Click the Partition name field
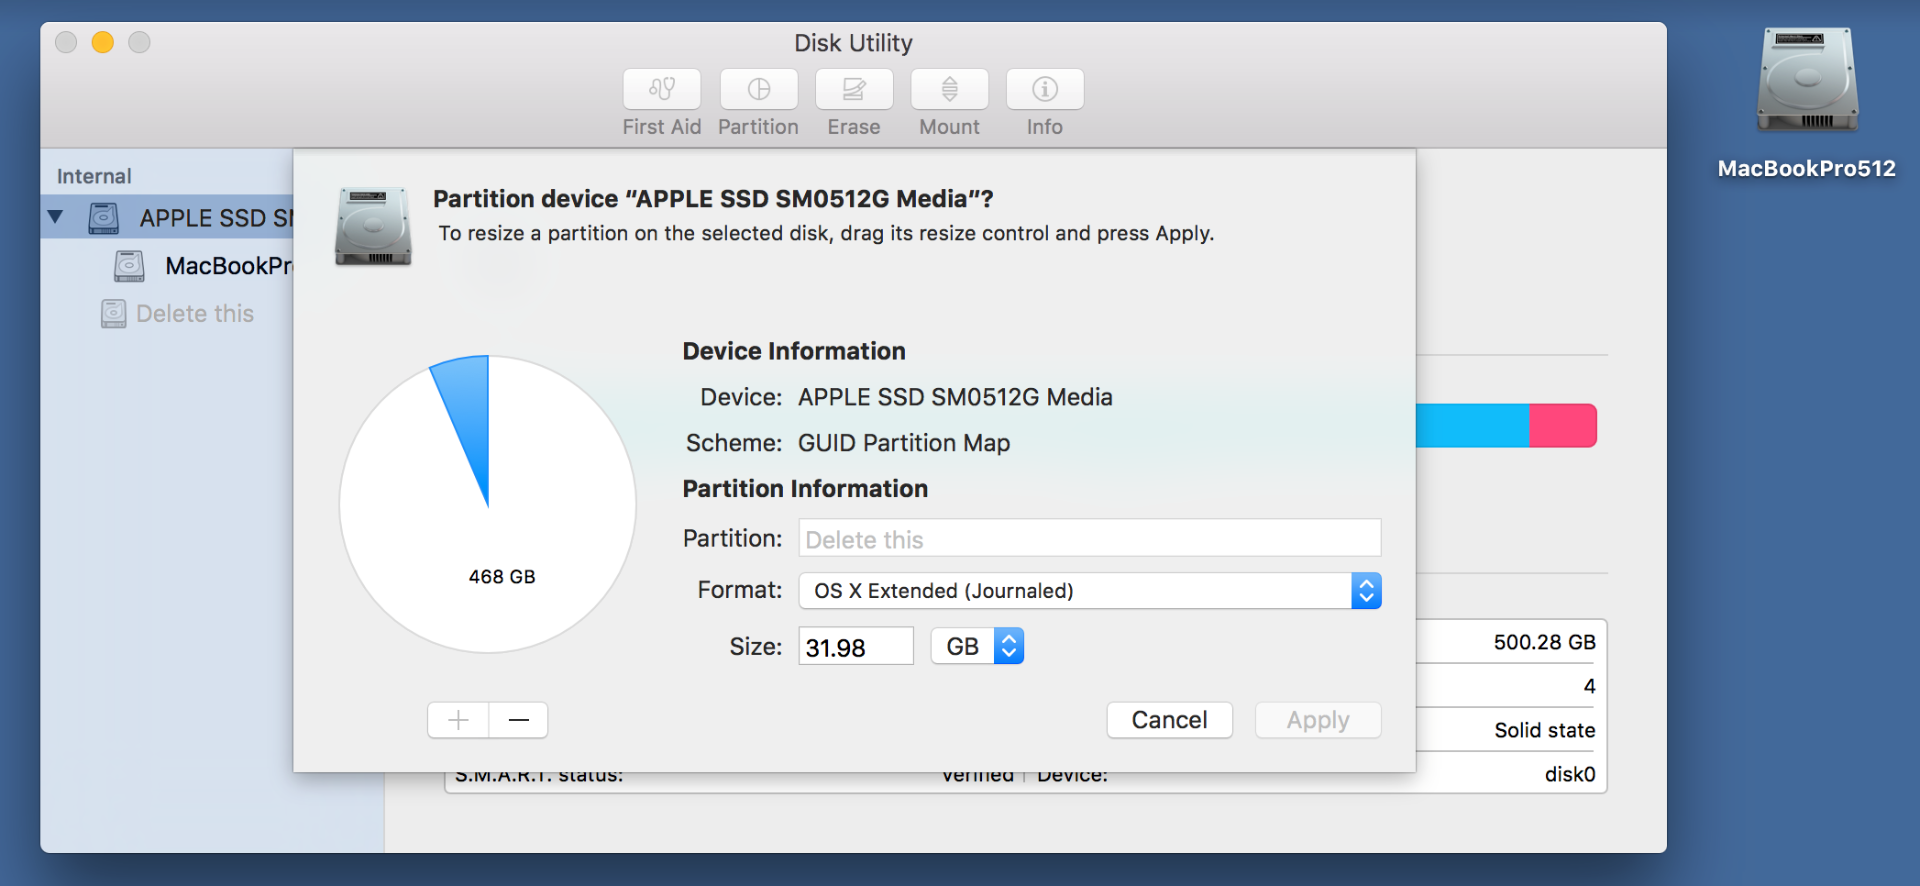 point(1090,538)
